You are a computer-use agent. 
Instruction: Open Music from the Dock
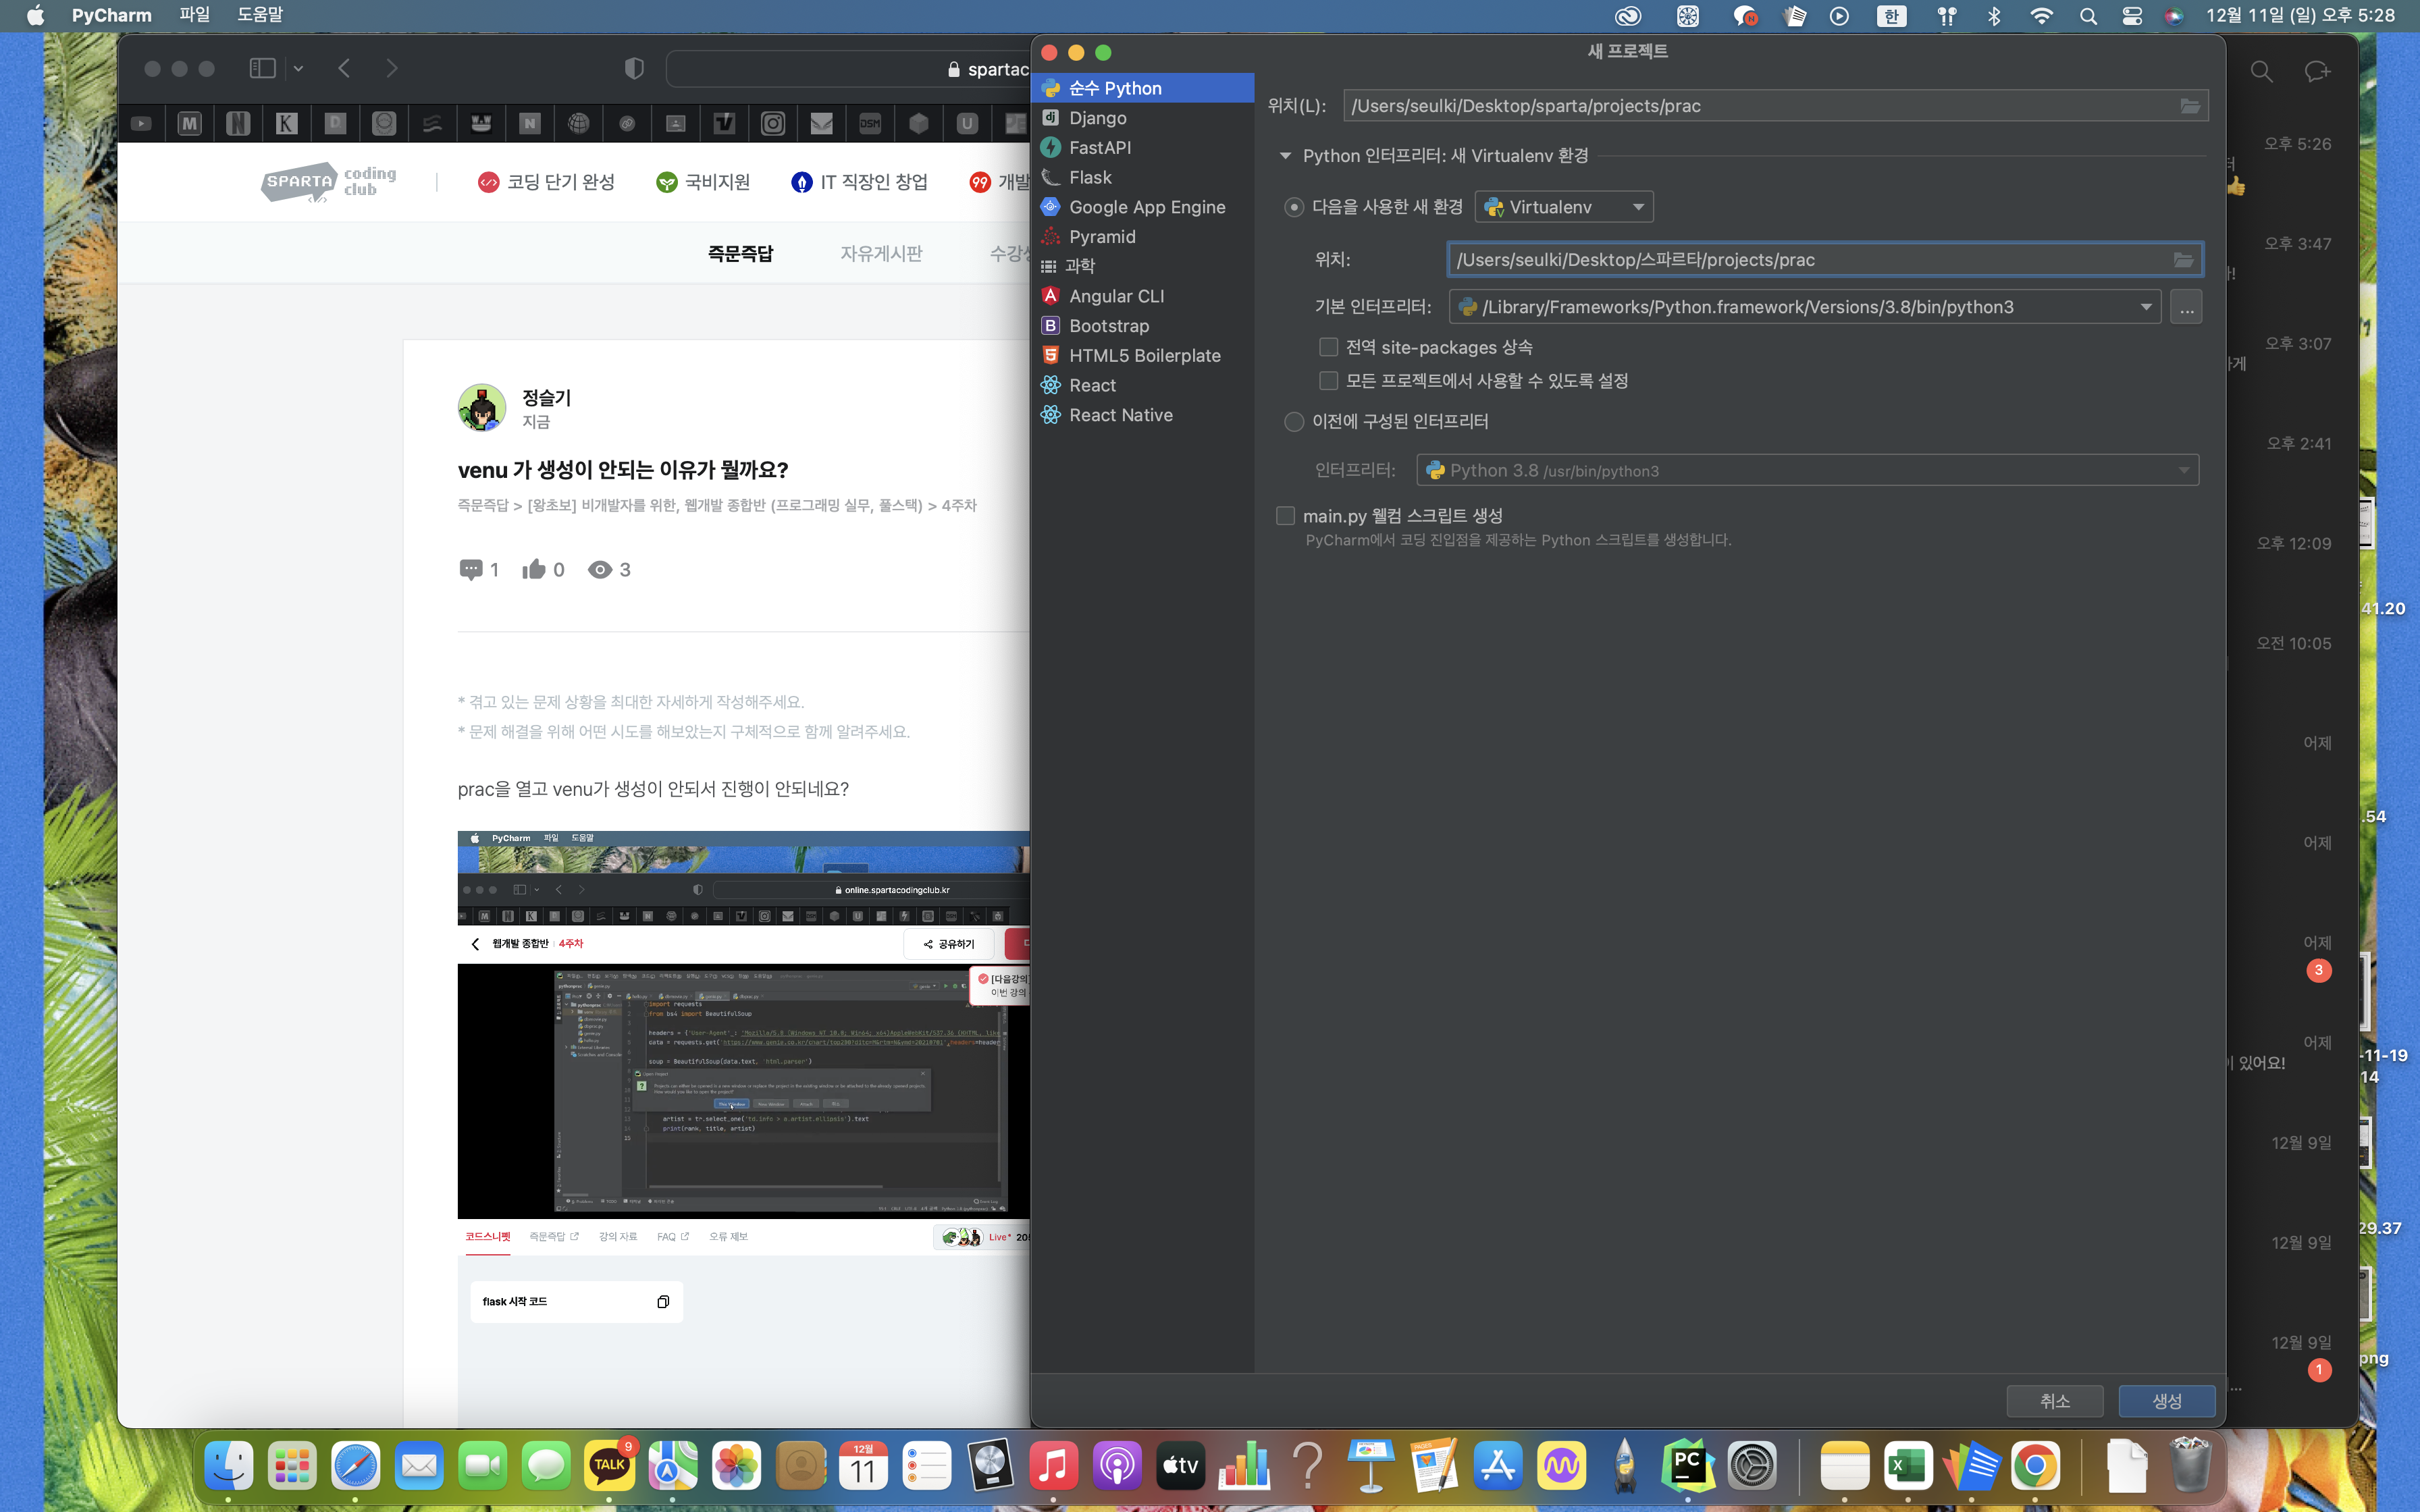1053,1466
